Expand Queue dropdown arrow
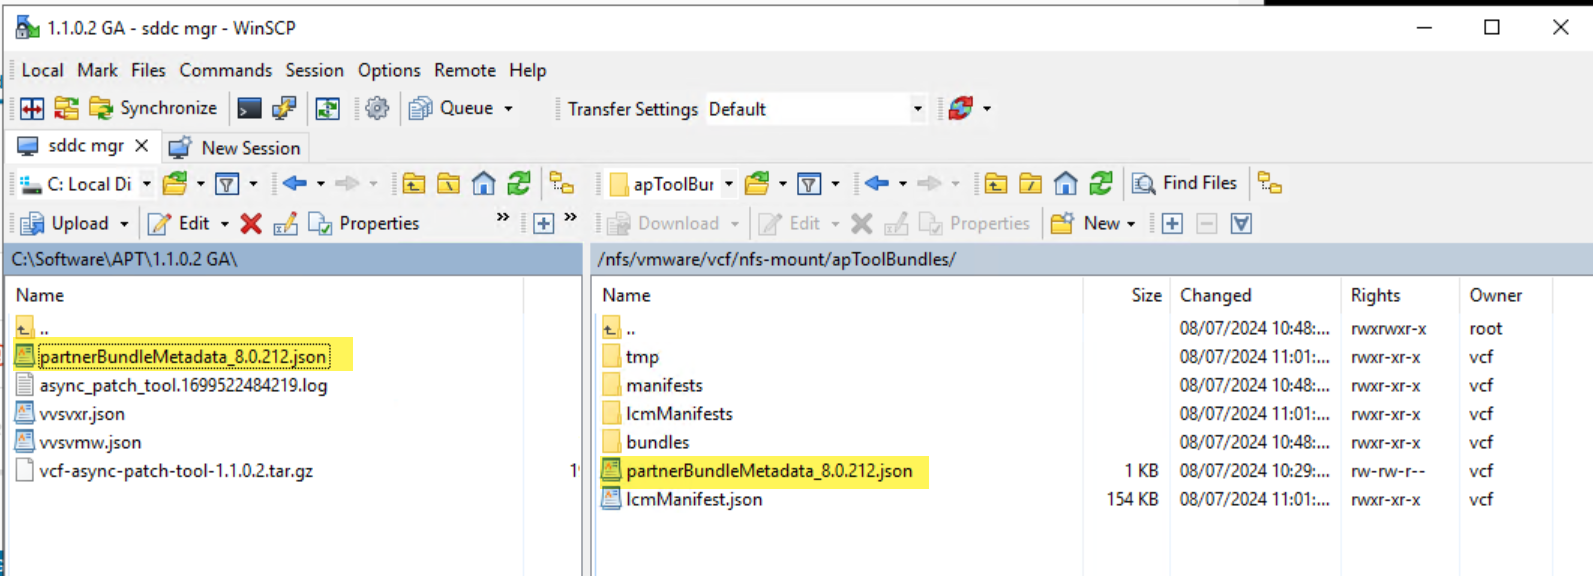The width and height of the screenshot is (1593, 576). pyautogui.click(x=508, y=108)
